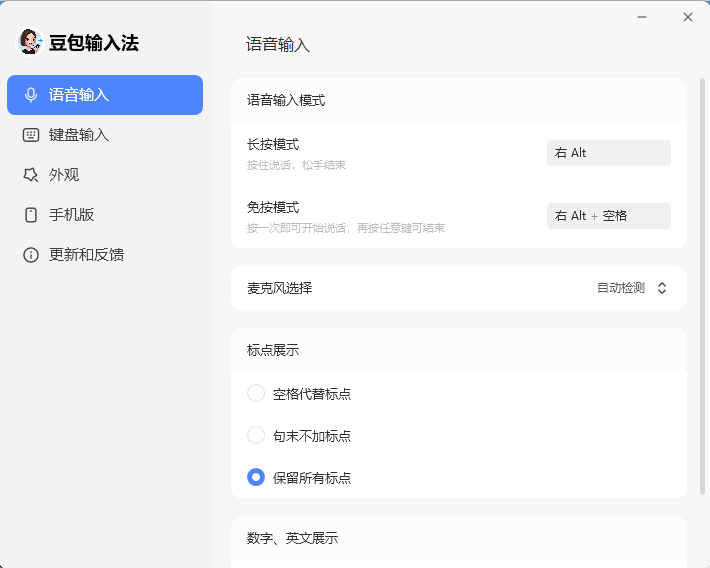Click the appearance icon beside 外观
Image resolution: width=710 pixels, height=568 pixels.
click(x=31, y=175)
